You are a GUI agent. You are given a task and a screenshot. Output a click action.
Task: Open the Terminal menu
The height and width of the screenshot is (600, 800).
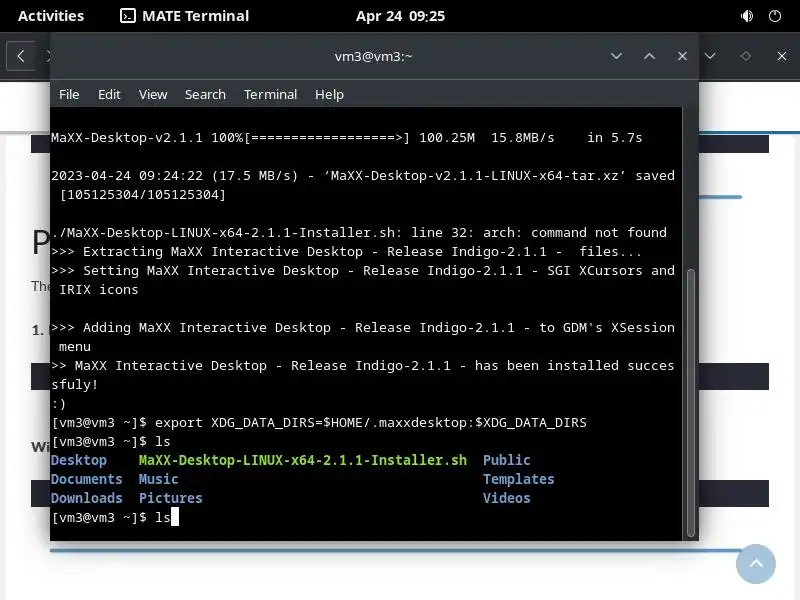coord(270,94)
